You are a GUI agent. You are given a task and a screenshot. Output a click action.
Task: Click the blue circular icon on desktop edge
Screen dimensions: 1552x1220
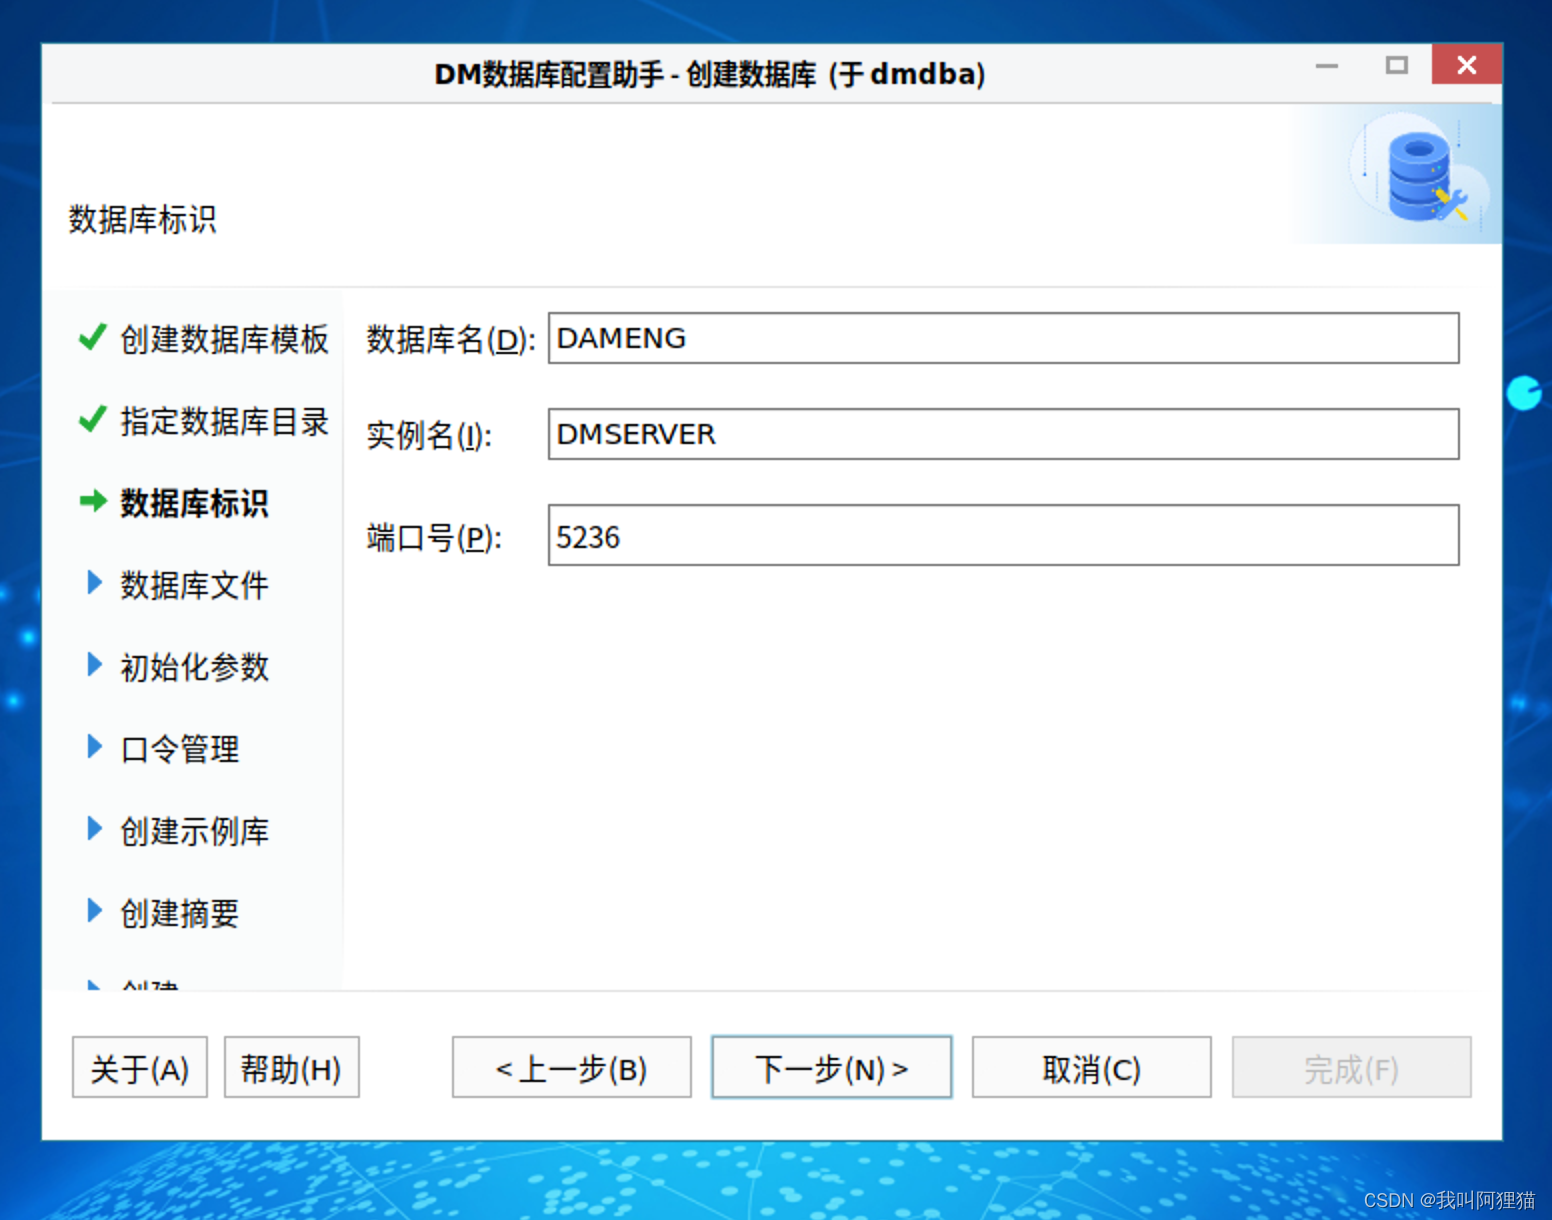tap(1524, 393)
